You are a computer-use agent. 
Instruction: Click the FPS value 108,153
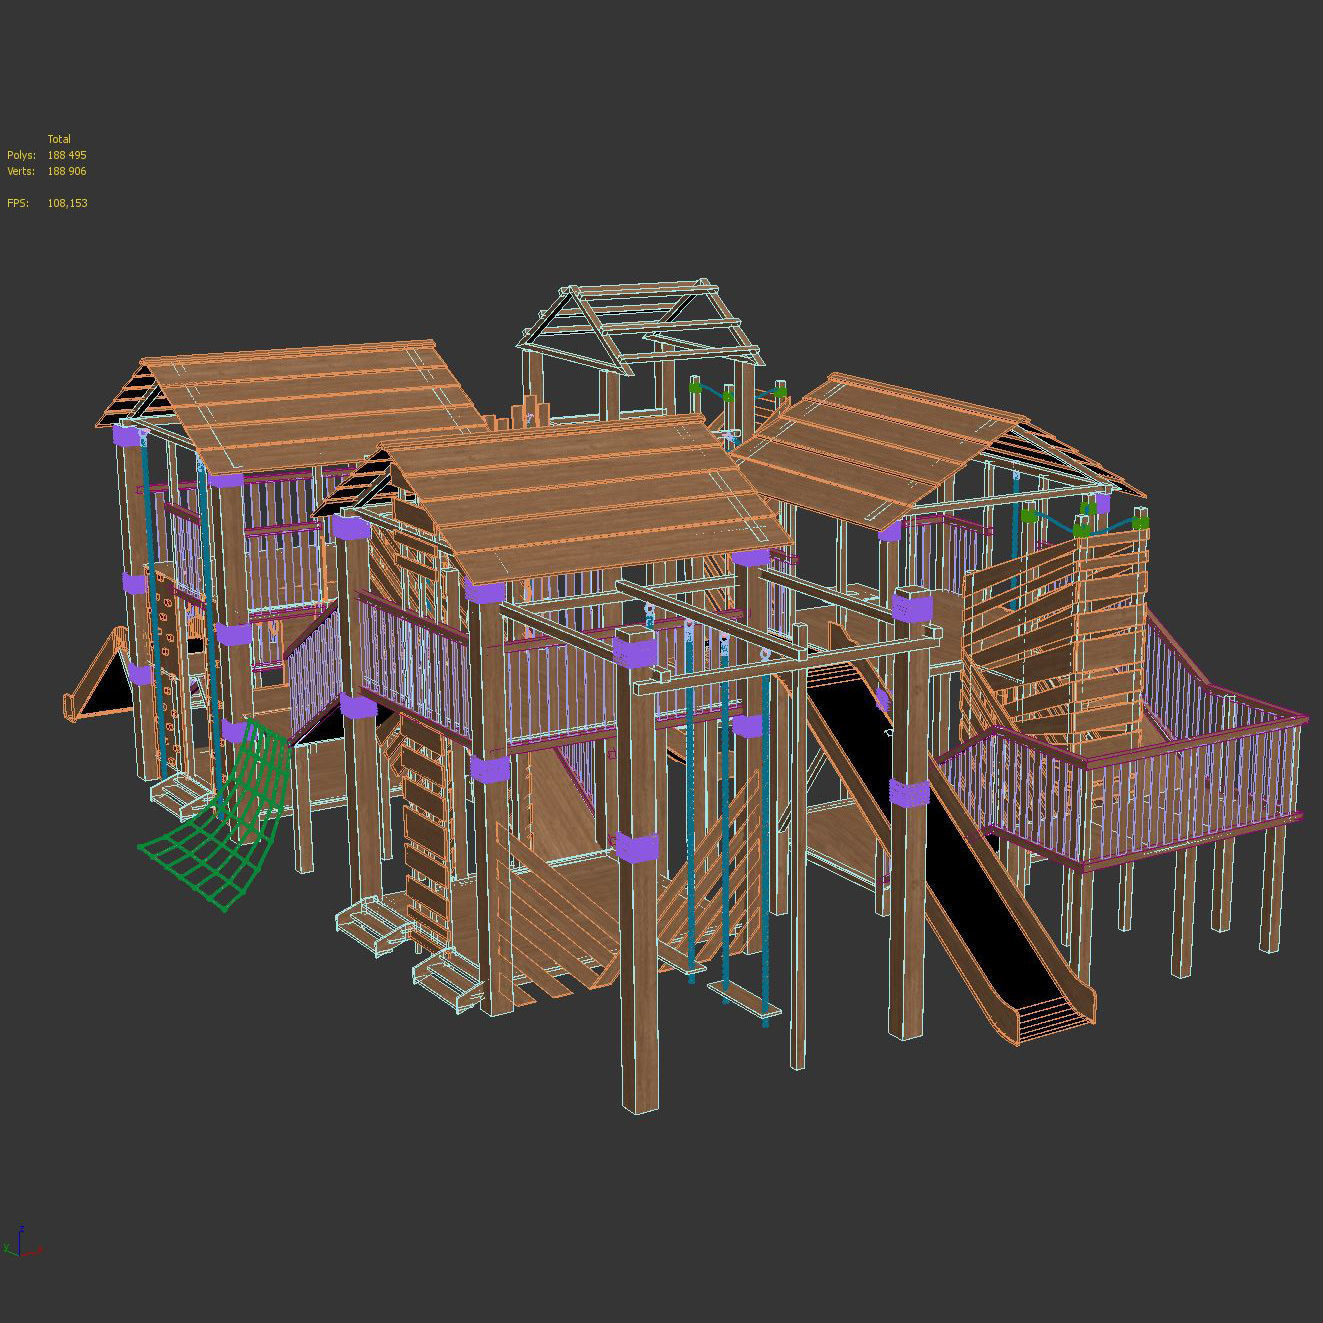coord(67,203)
